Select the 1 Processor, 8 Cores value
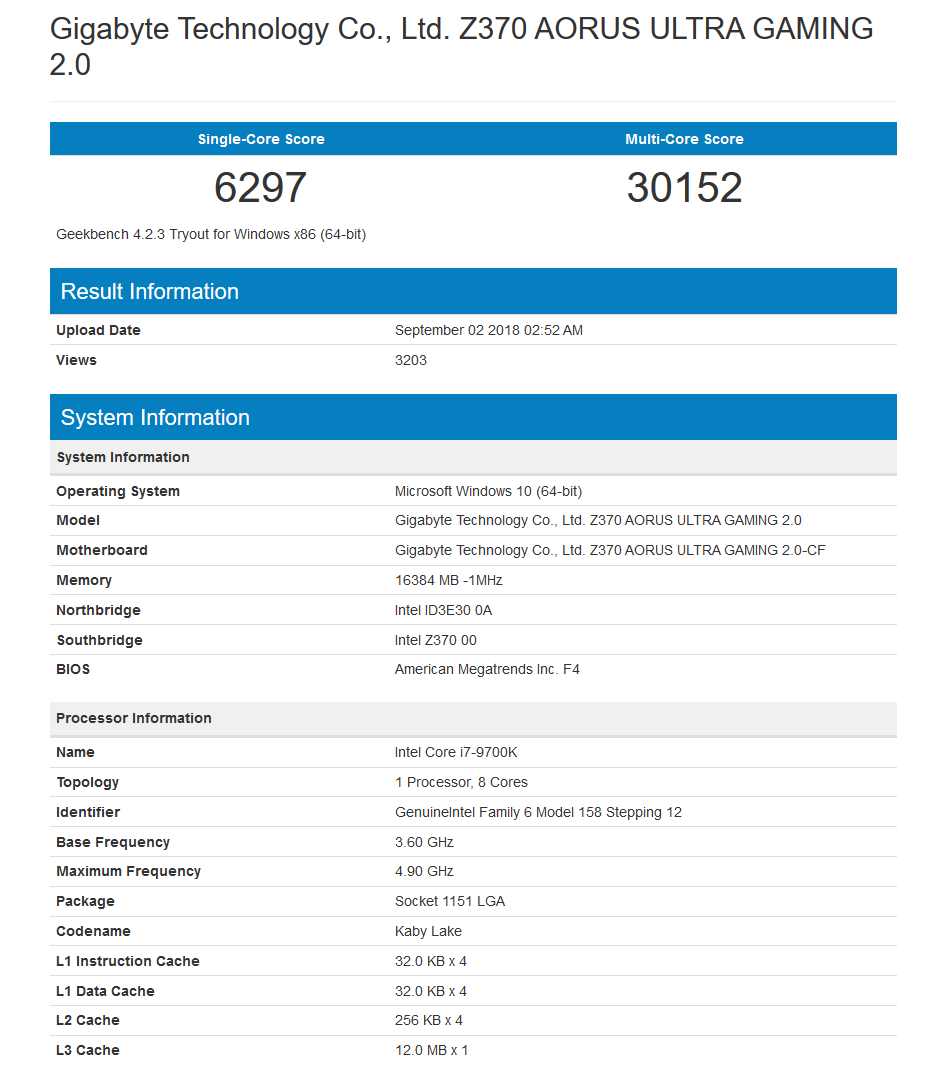This screenshot has width=937, height=1083. click(x=461, y=782)
